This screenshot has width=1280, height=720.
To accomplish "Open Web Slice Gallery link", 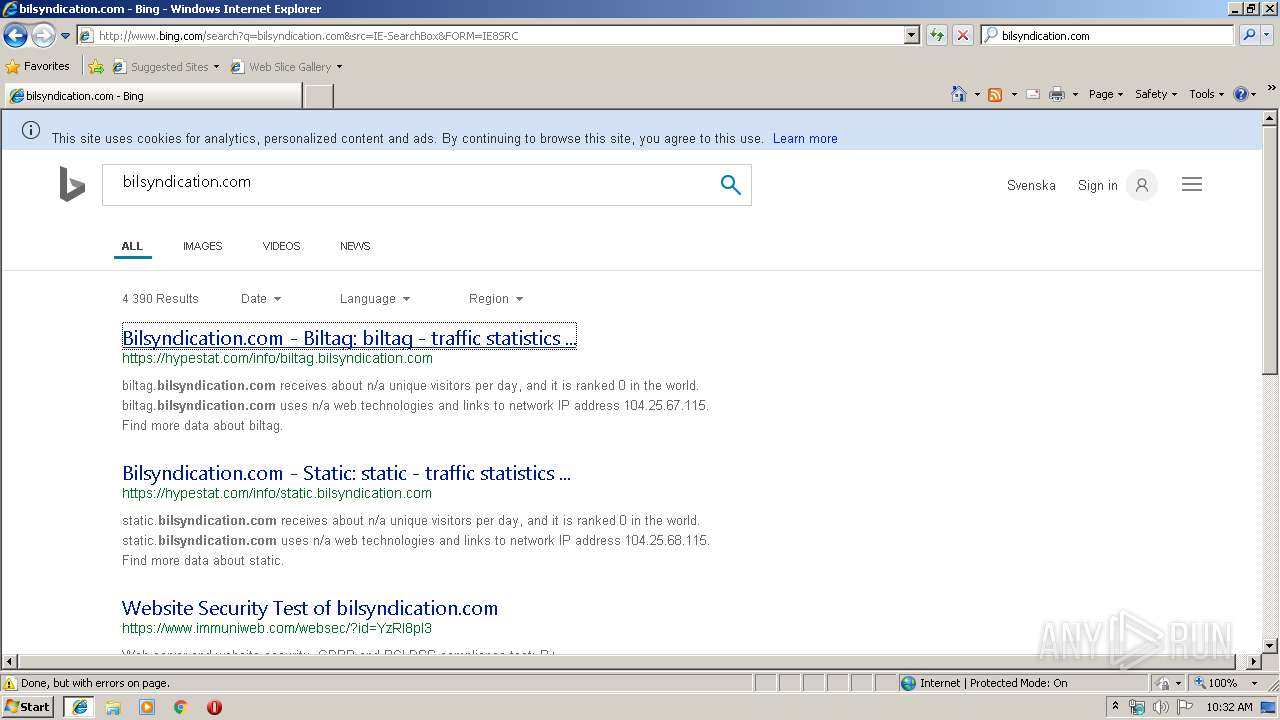I will coord(286,67).
